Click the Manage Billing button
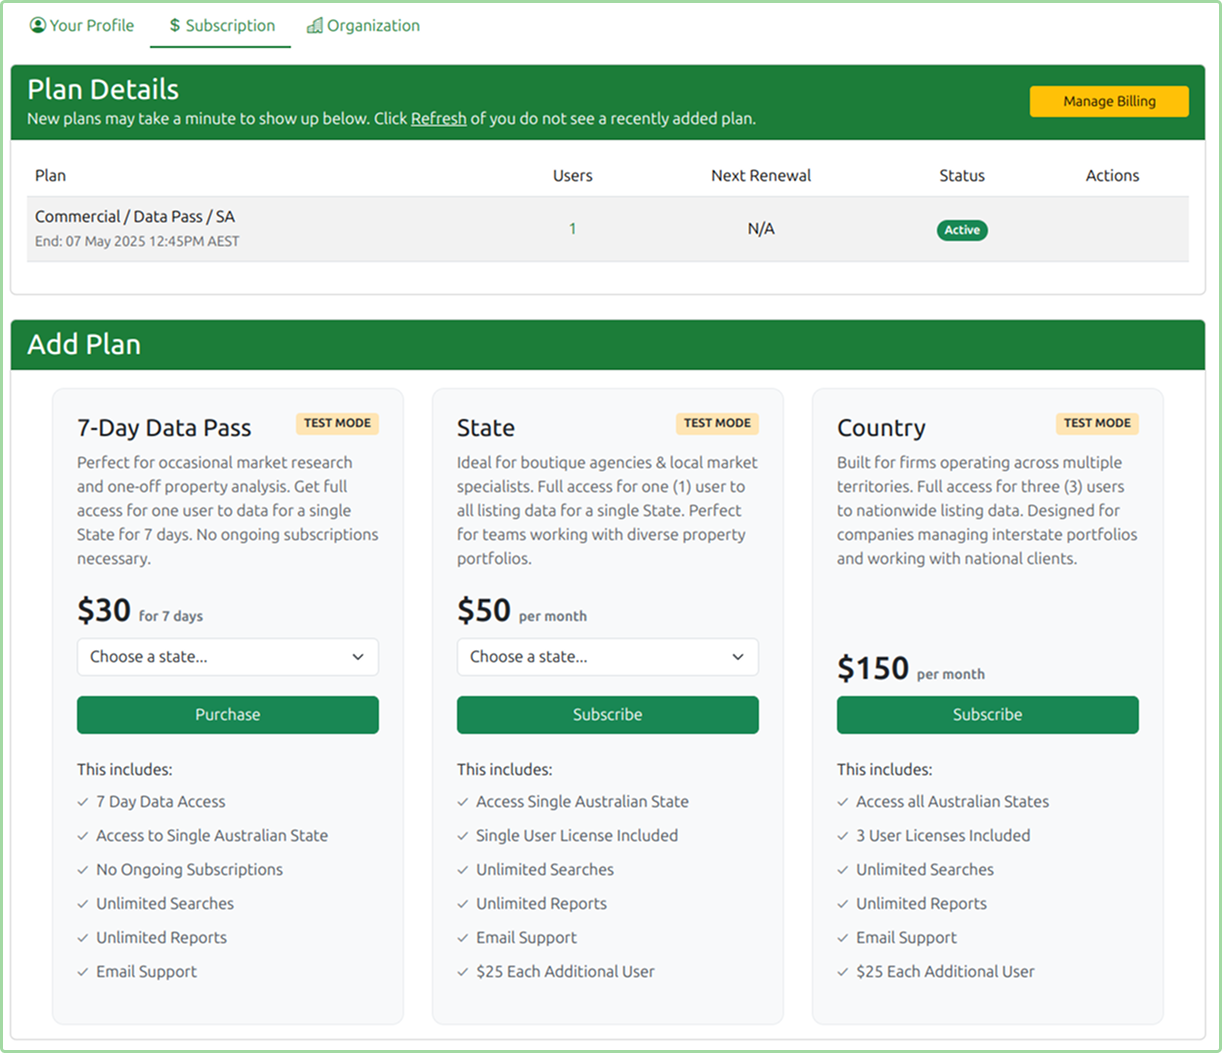Viewport: 1222px width, 1053px height. pos(1108,101)
